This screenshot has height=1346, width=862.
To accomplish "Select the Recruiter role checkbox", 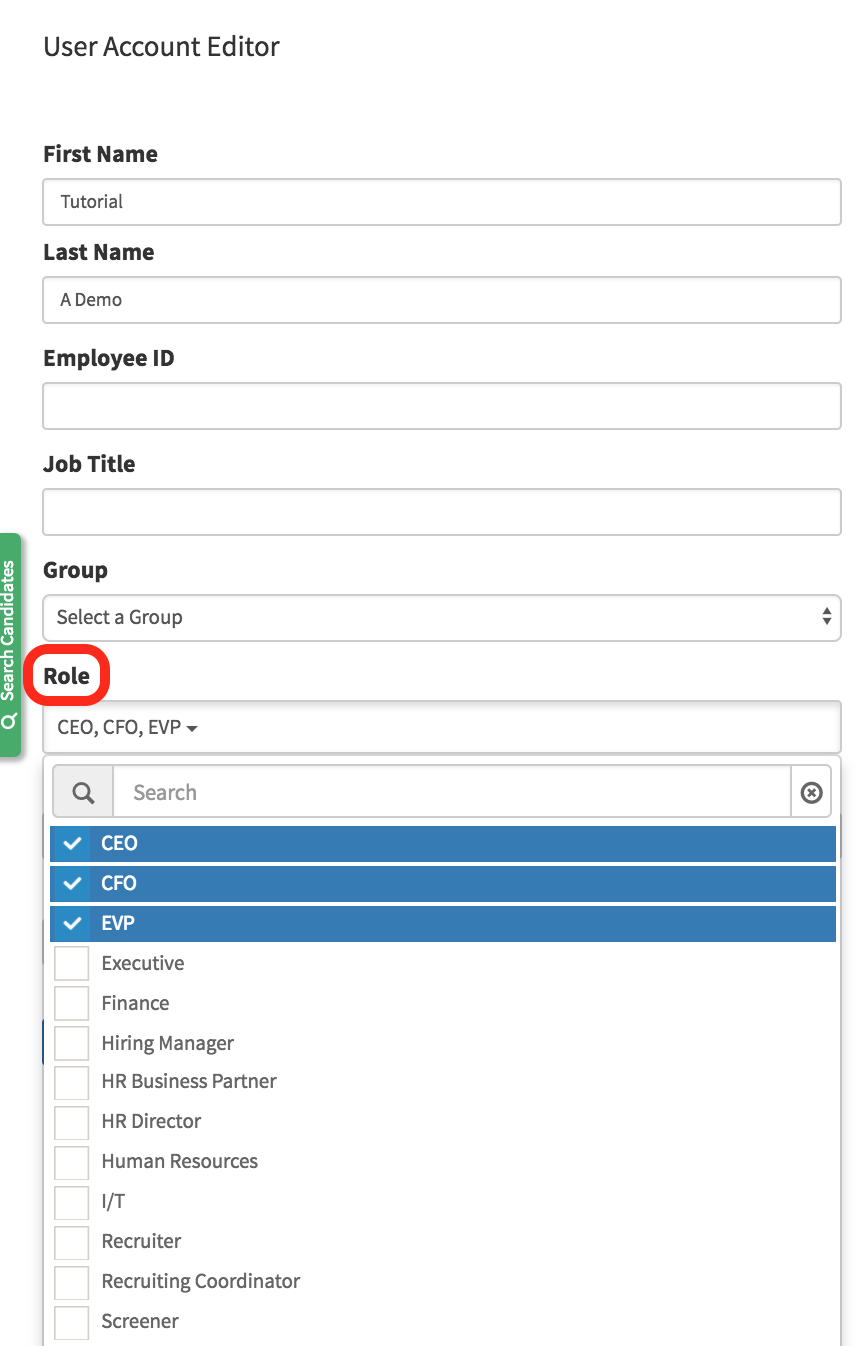I will coord(72,1242).
